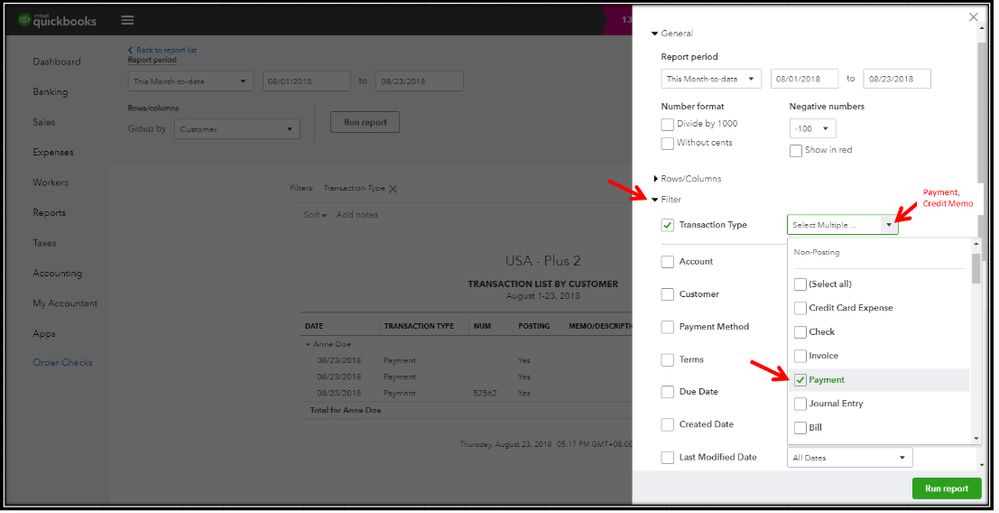Click the panel end date 08/23/2018 field
999x513 pixels.
pyautogui.click(x=897, y=79)
